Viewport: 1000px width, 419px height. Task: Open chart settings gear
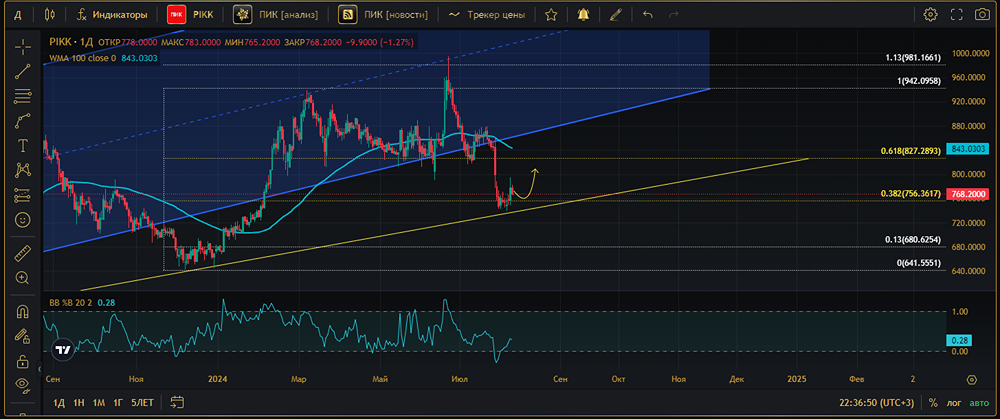coord(930,14)
